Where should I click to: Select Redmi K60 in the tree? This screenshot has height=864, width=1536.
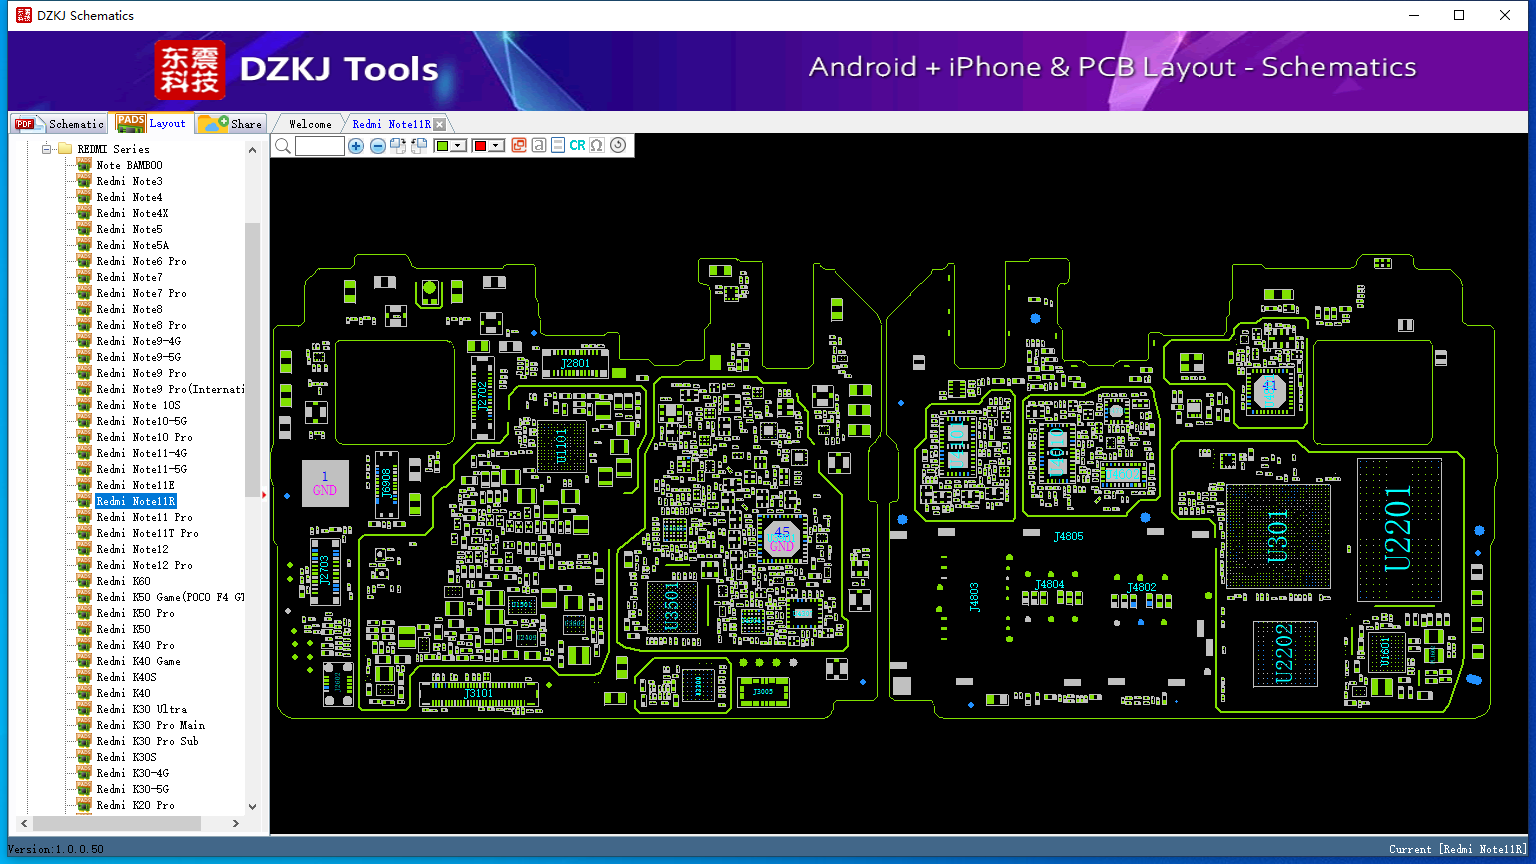coord(124,581)
